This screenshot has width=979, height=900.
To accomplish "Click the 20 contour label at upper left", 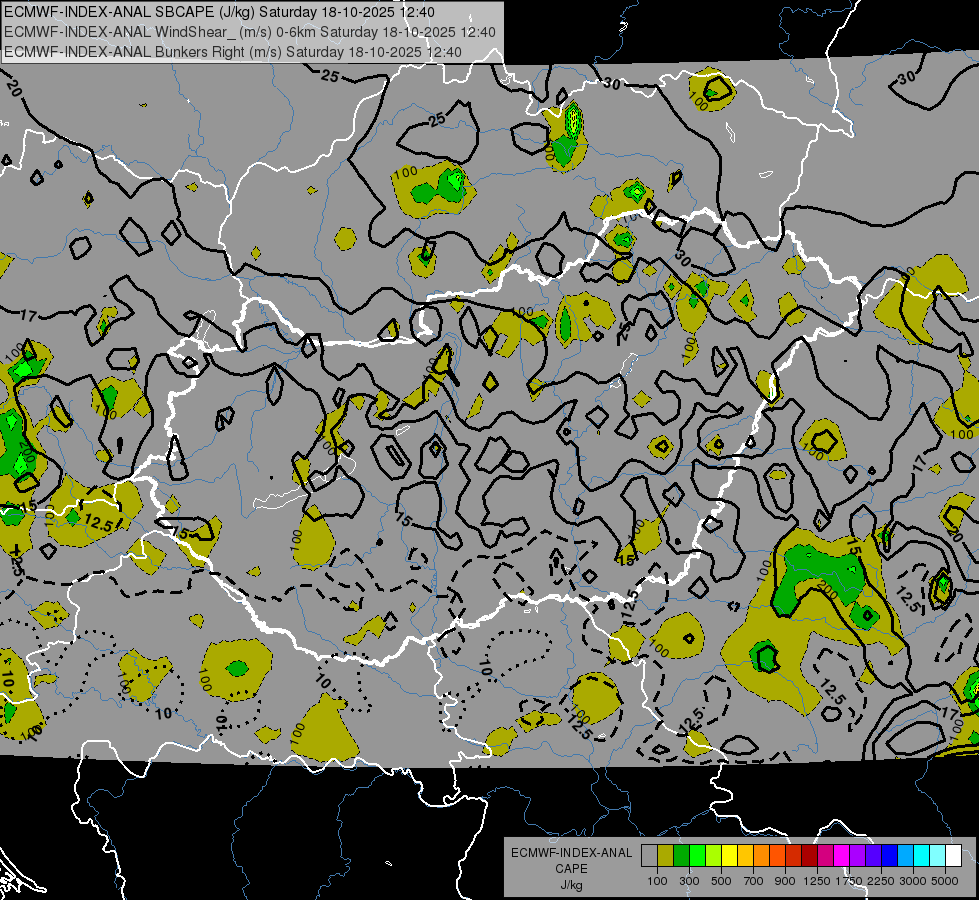I will 13,88.
